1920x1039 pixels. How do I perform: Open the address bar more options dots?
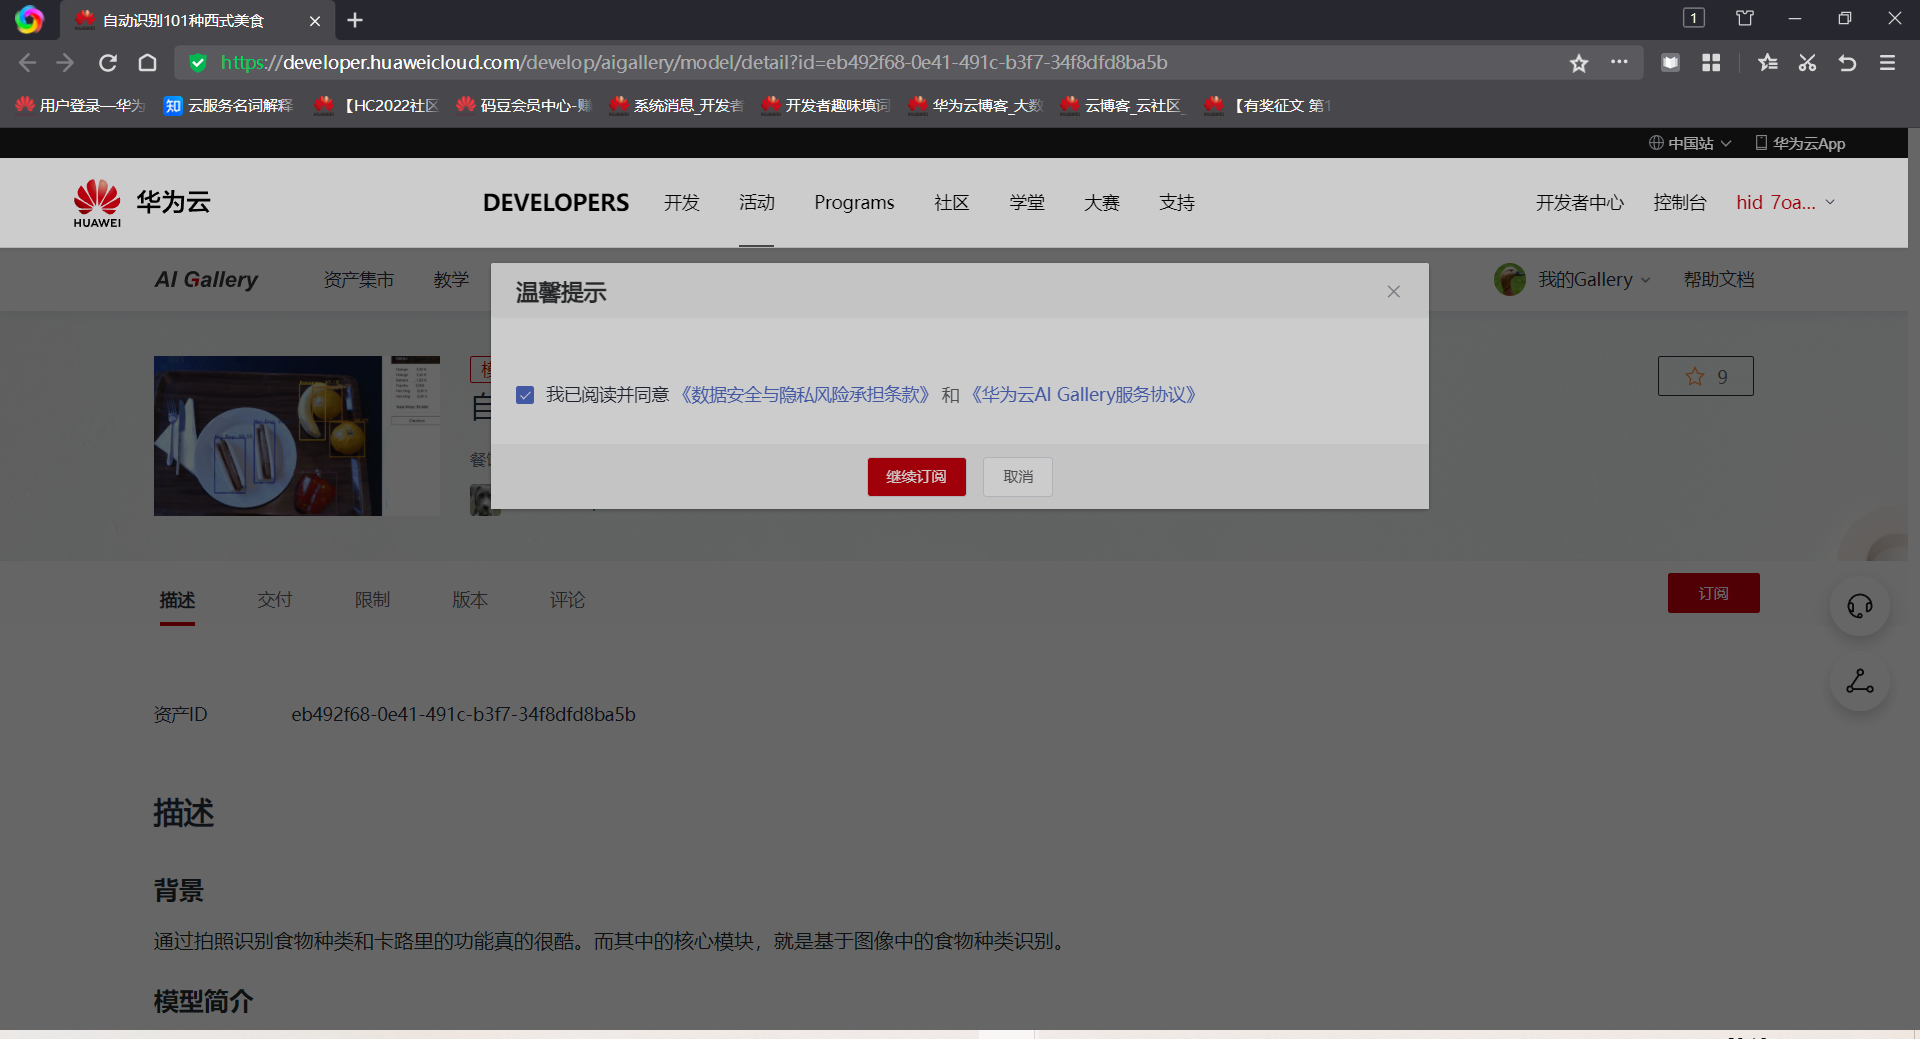1619,62
